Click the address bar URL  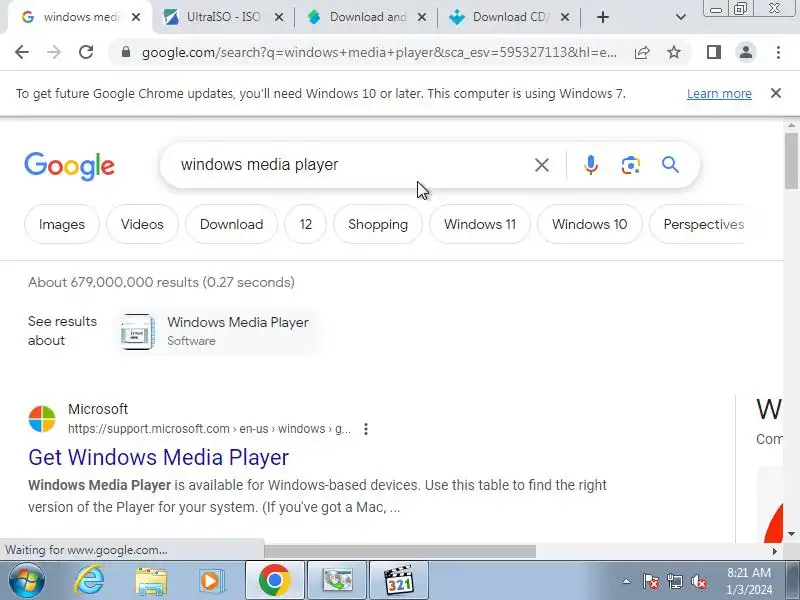(379, 52)
